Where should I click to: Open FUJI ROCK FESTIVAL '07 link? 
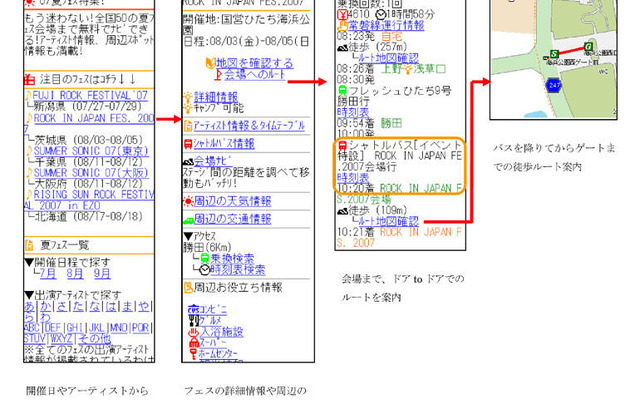[90, 96]
